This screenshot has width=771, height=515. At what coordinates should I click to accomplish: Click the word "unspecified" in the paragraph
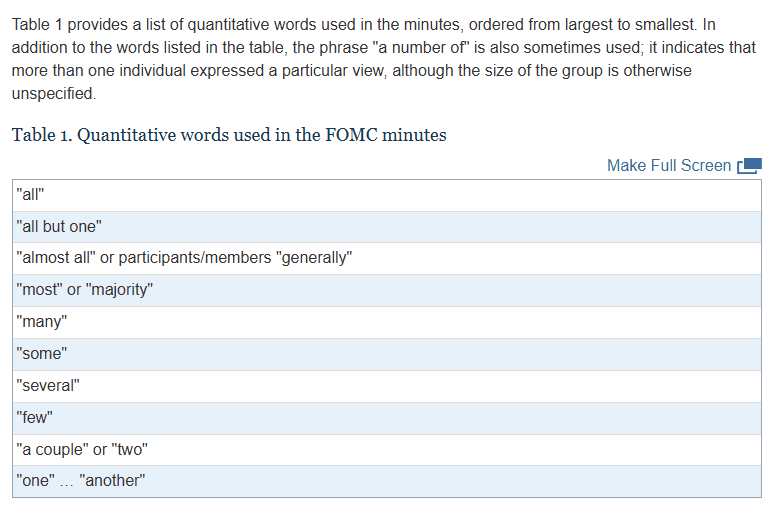tap(53, 94)
